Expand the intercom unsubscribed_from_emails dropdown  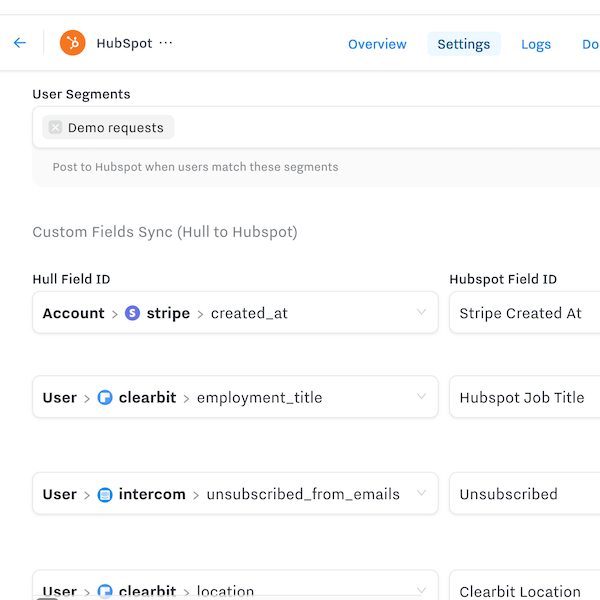coord(421,494)
